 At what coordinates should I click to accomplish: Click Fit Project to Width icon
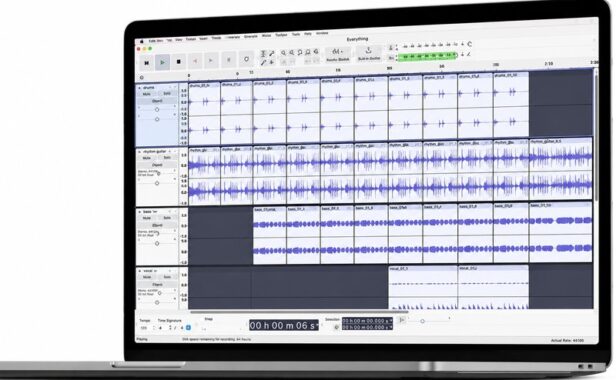(x=308, y=52)
